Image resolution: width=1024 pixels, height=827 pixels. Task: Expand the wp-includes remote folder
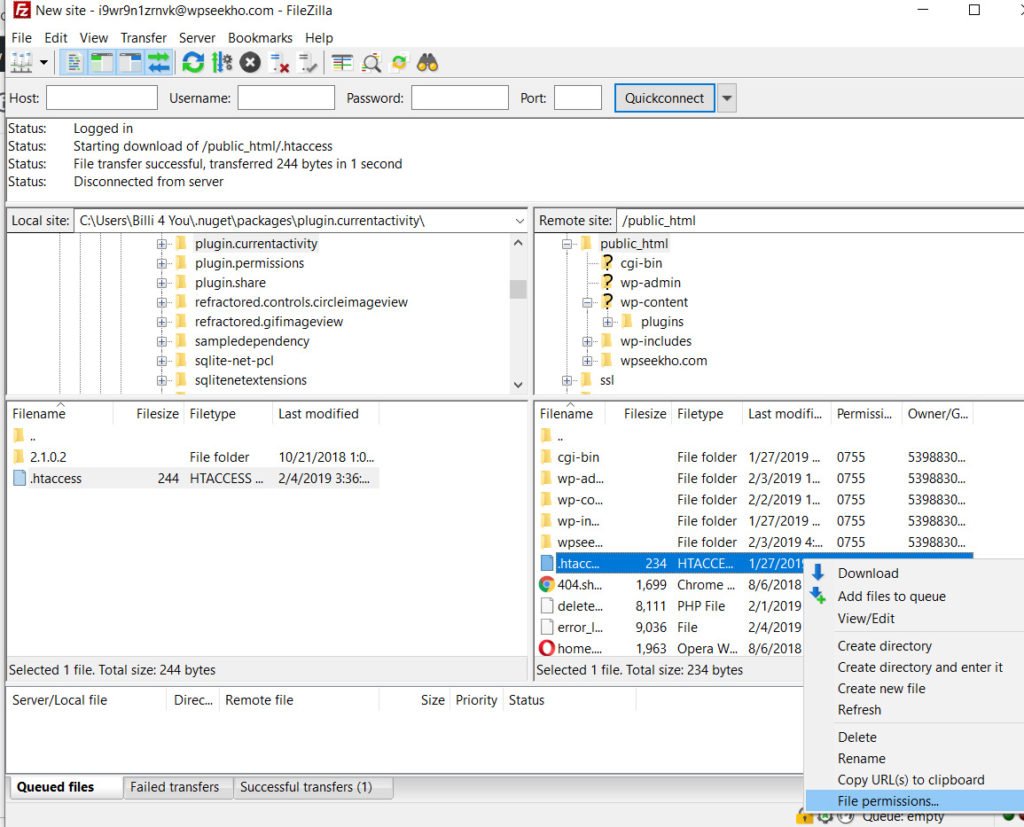point(587,342)
